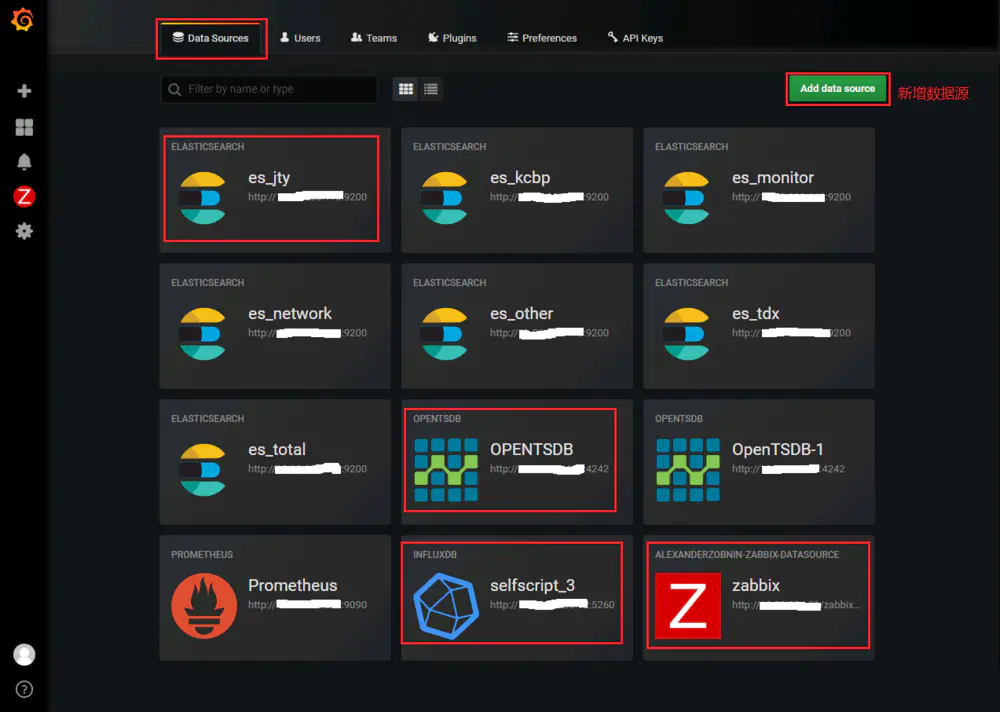Open the Dashboards grid icon in sidebar
This screenshot has width=1000, height=712.
[x=24, y=128]
